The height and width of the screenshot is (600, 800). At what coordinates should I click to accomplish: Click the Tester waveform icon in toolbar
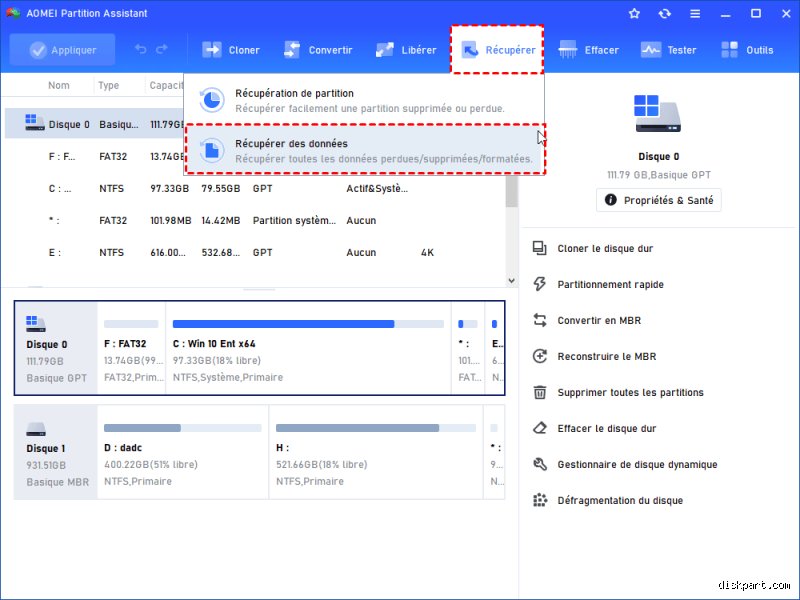coord(651,50)
